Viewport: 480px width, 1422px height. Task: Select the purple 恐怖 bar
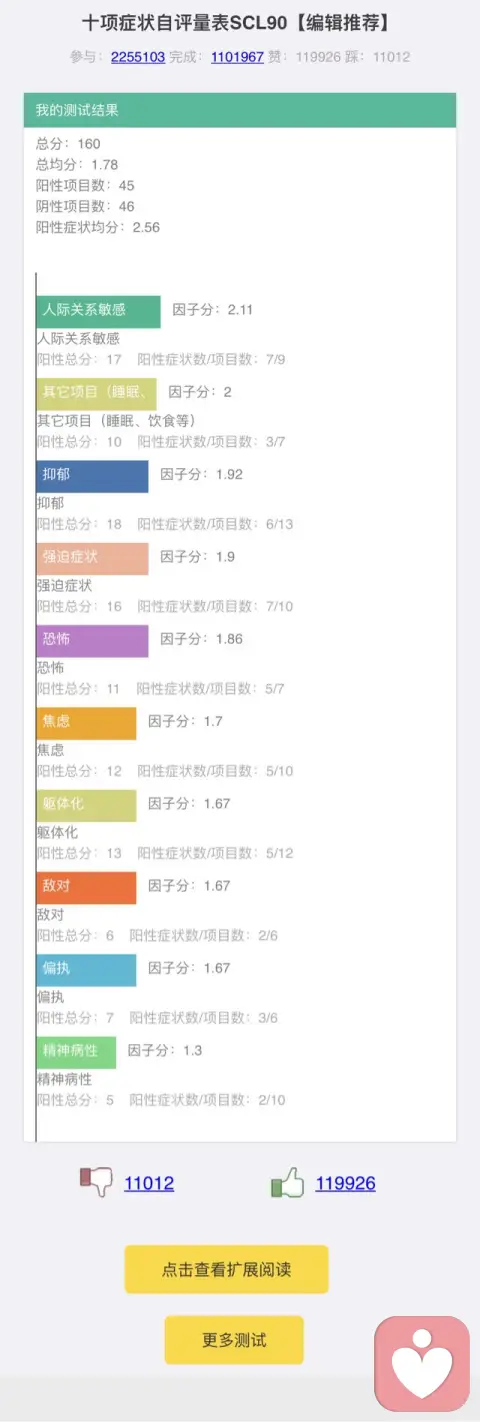92,640
